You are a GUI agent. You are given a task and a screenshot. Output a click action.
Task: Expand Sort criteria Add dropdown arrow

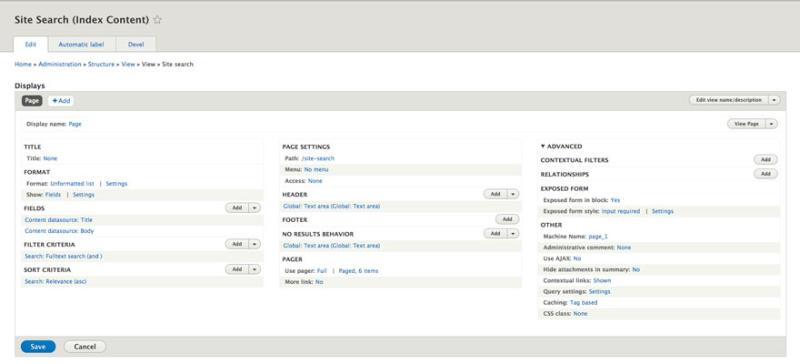tap(255, 269)
